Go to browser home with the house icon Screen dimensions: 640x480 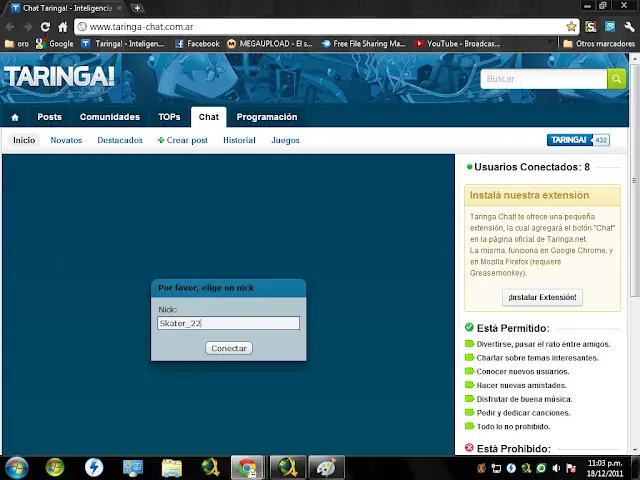pos(62,27)
